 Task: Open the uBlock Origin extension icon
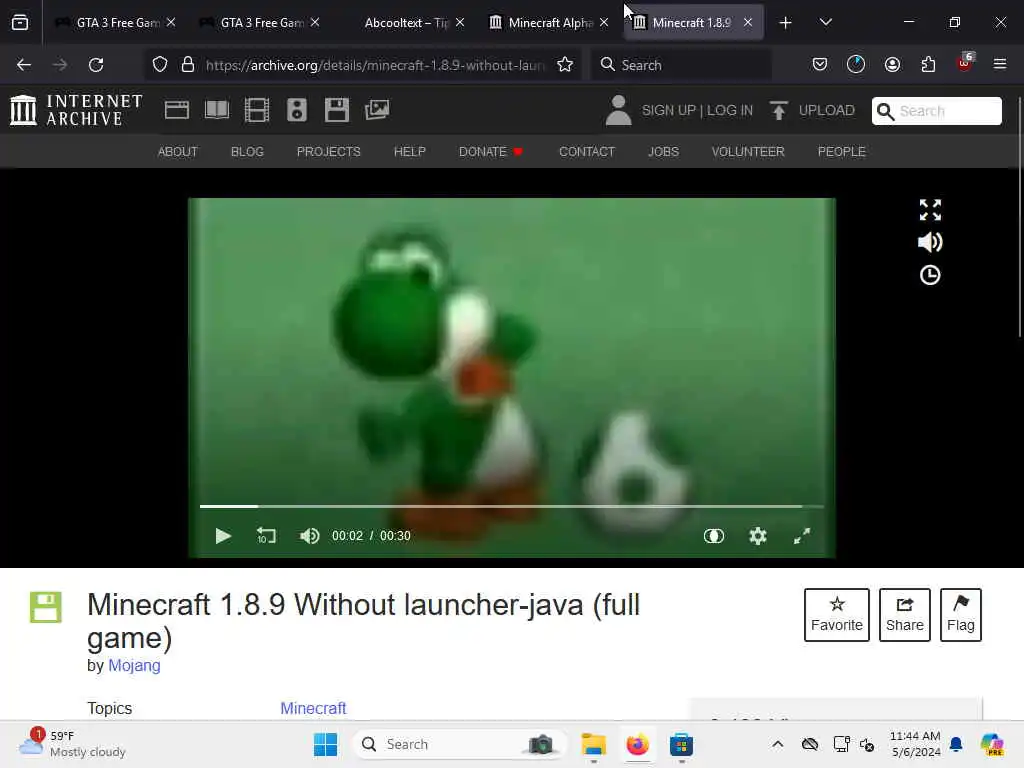point(965,63)
